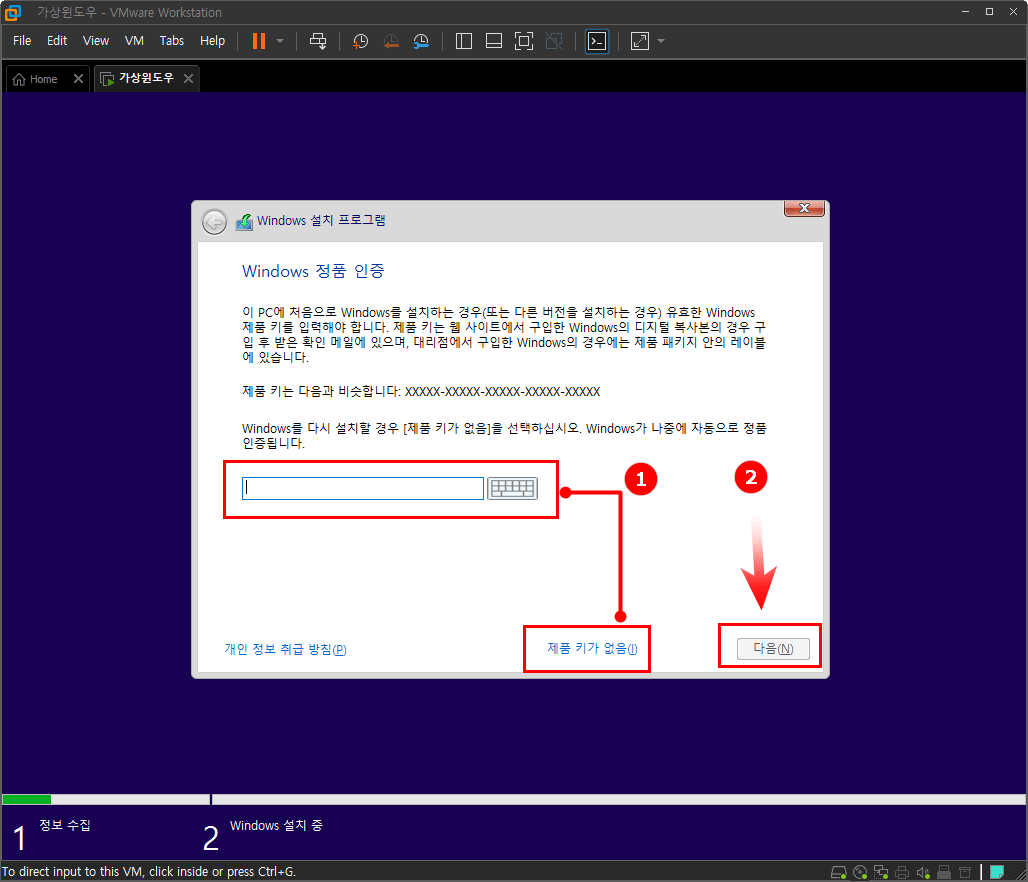
Task: Revert VM to previous snapshot
Action: [x=391, y=41]
